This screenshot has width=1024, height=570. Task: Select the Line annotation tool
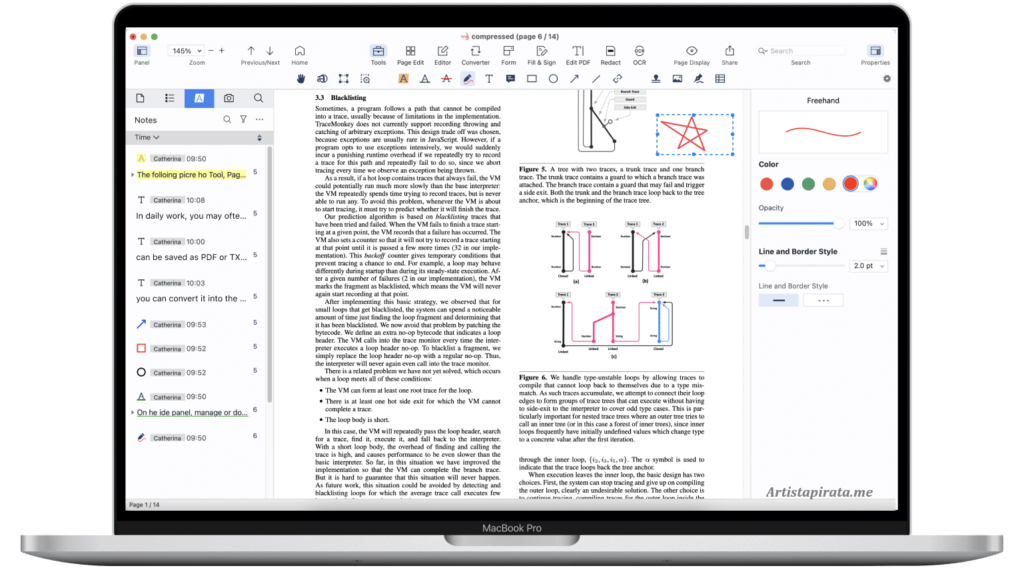tap(596, 78)
